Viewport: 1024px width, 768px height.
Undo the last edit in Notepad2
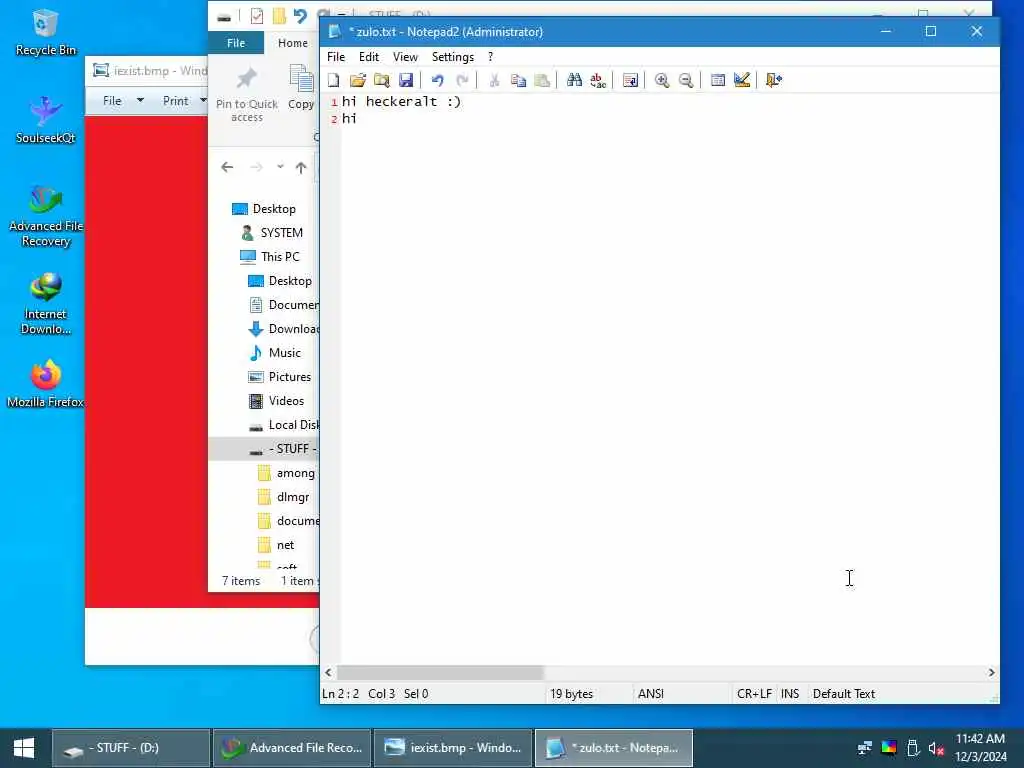438,80
